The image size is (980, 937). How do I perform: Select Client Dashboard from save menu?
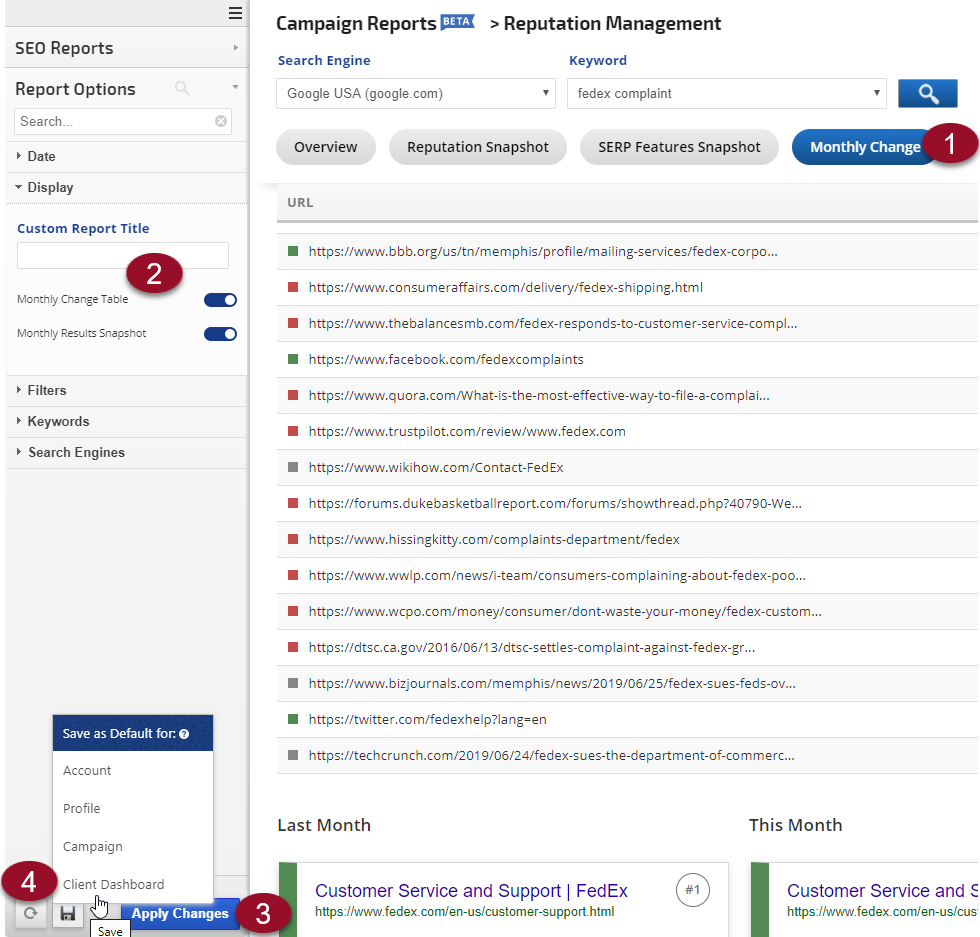[113, 884]
